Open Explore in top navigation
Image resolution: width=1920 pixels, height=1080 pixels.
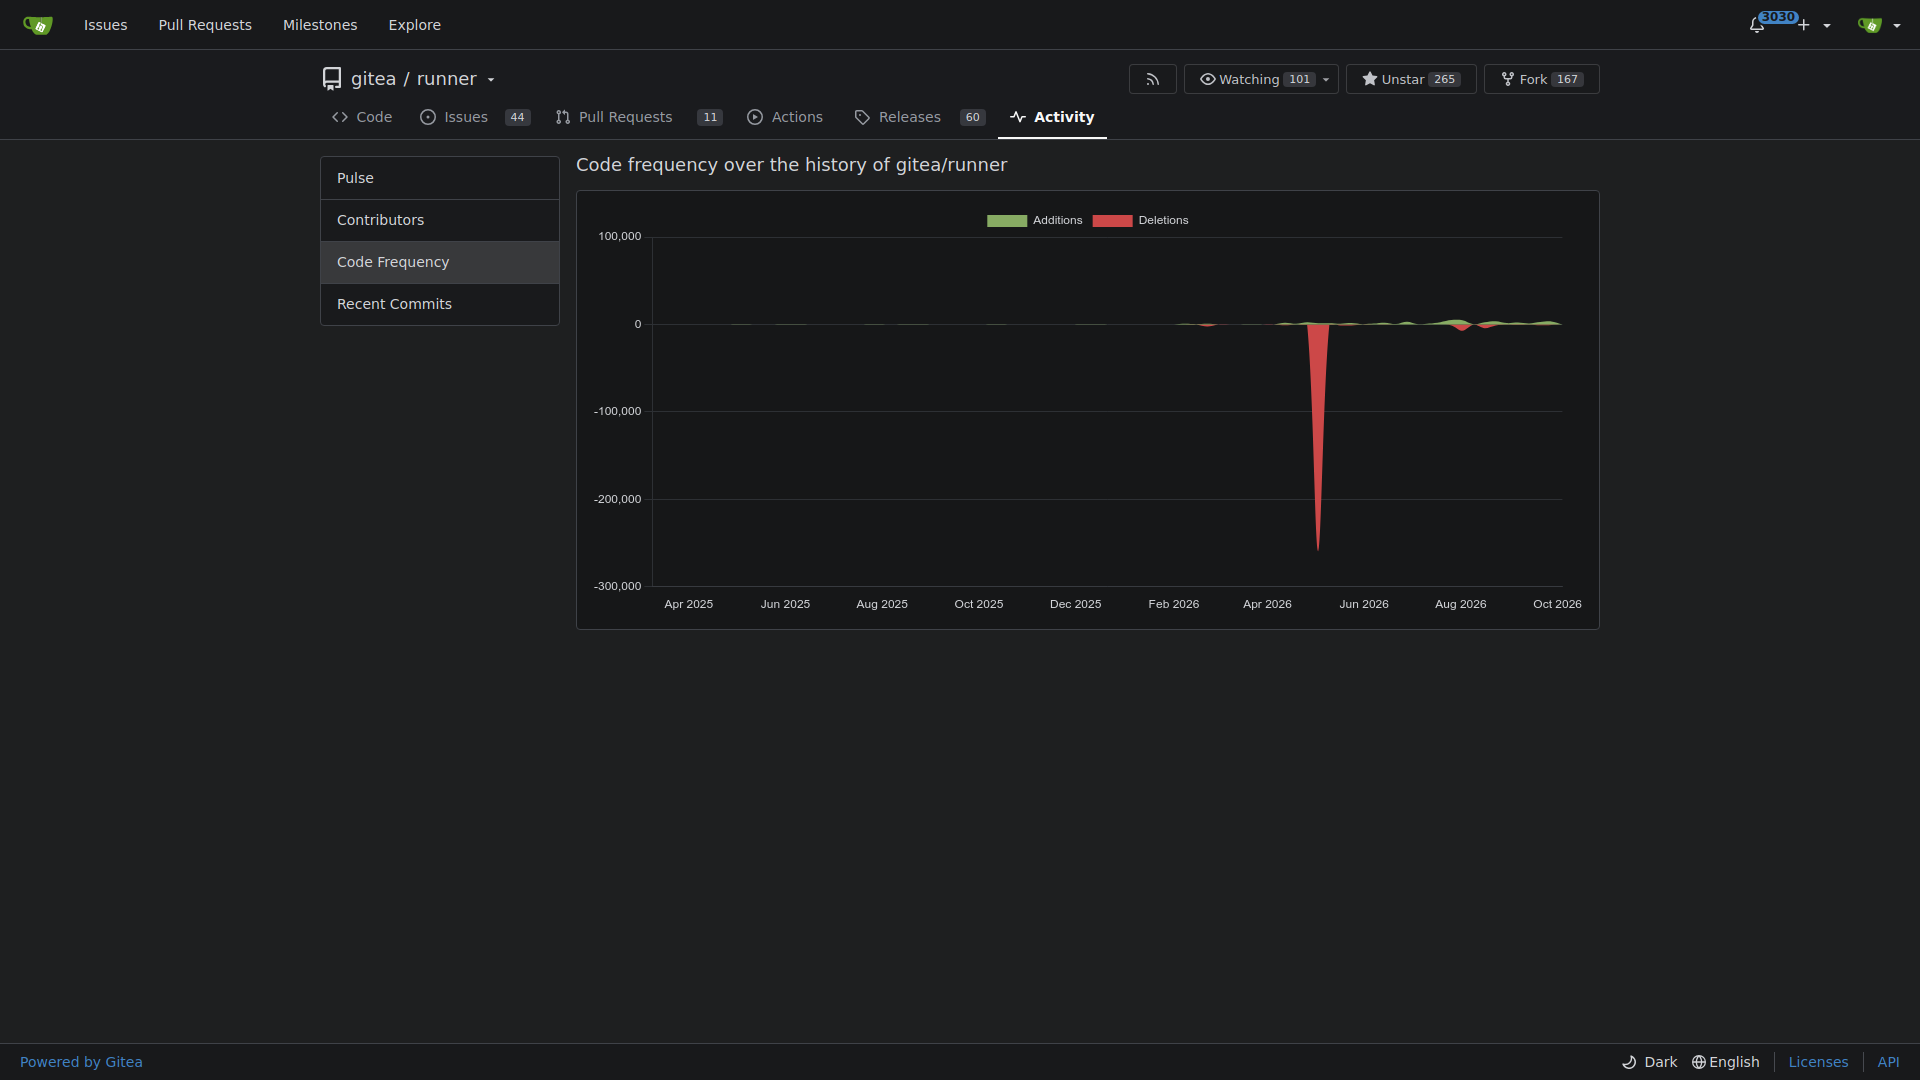coord(414,25)
